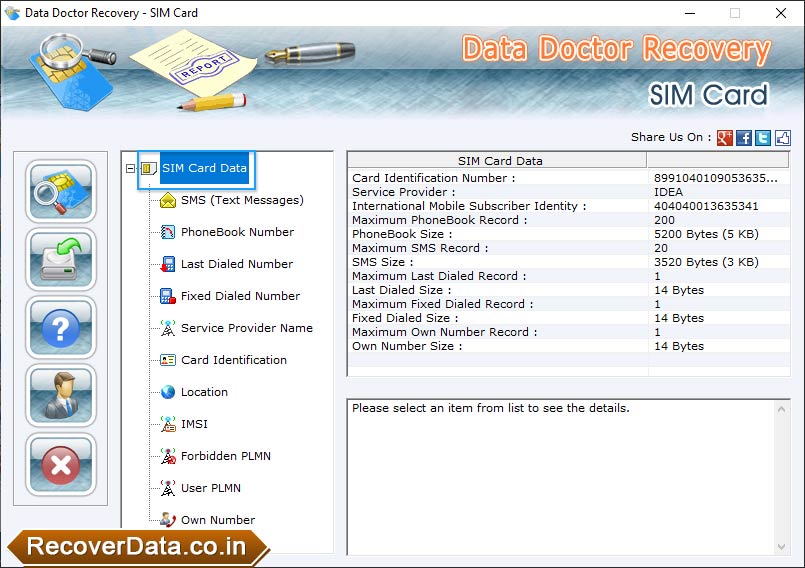Select SIM Card Data tree root
This screenshot has width=805, height=568.
(204, 168)
